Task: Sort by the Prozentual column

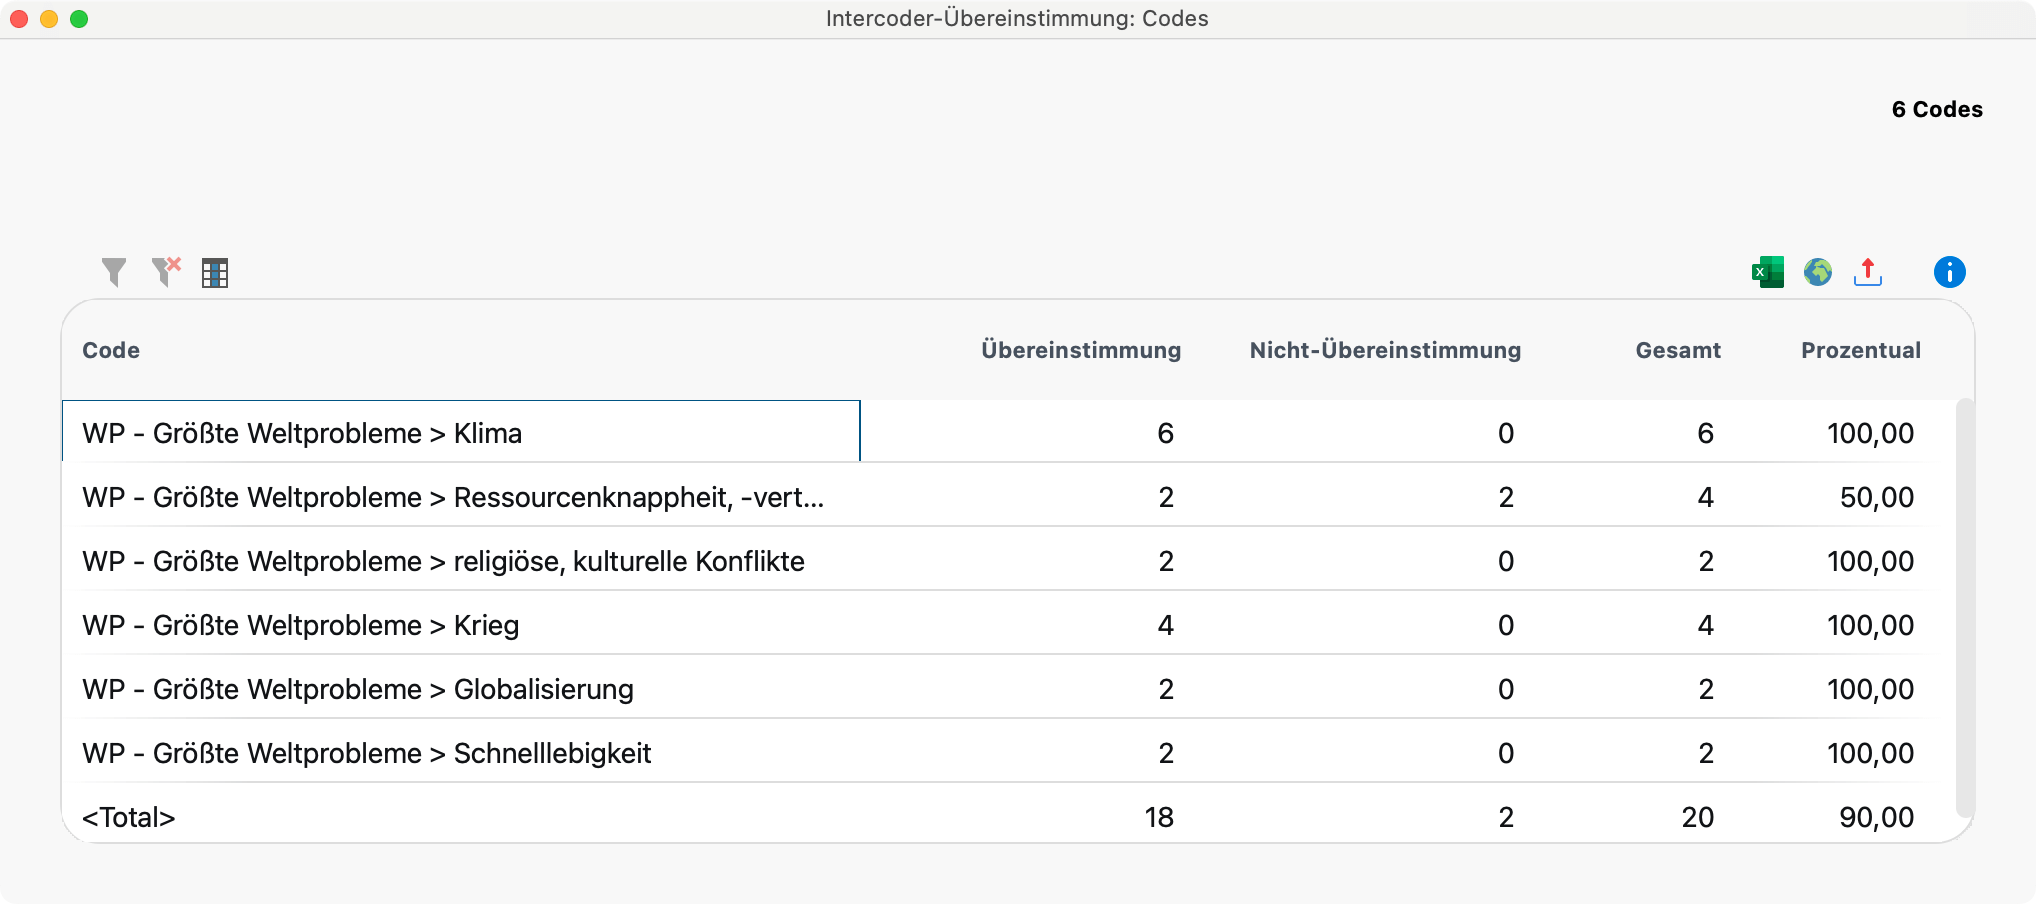Action: [1861, 350]
